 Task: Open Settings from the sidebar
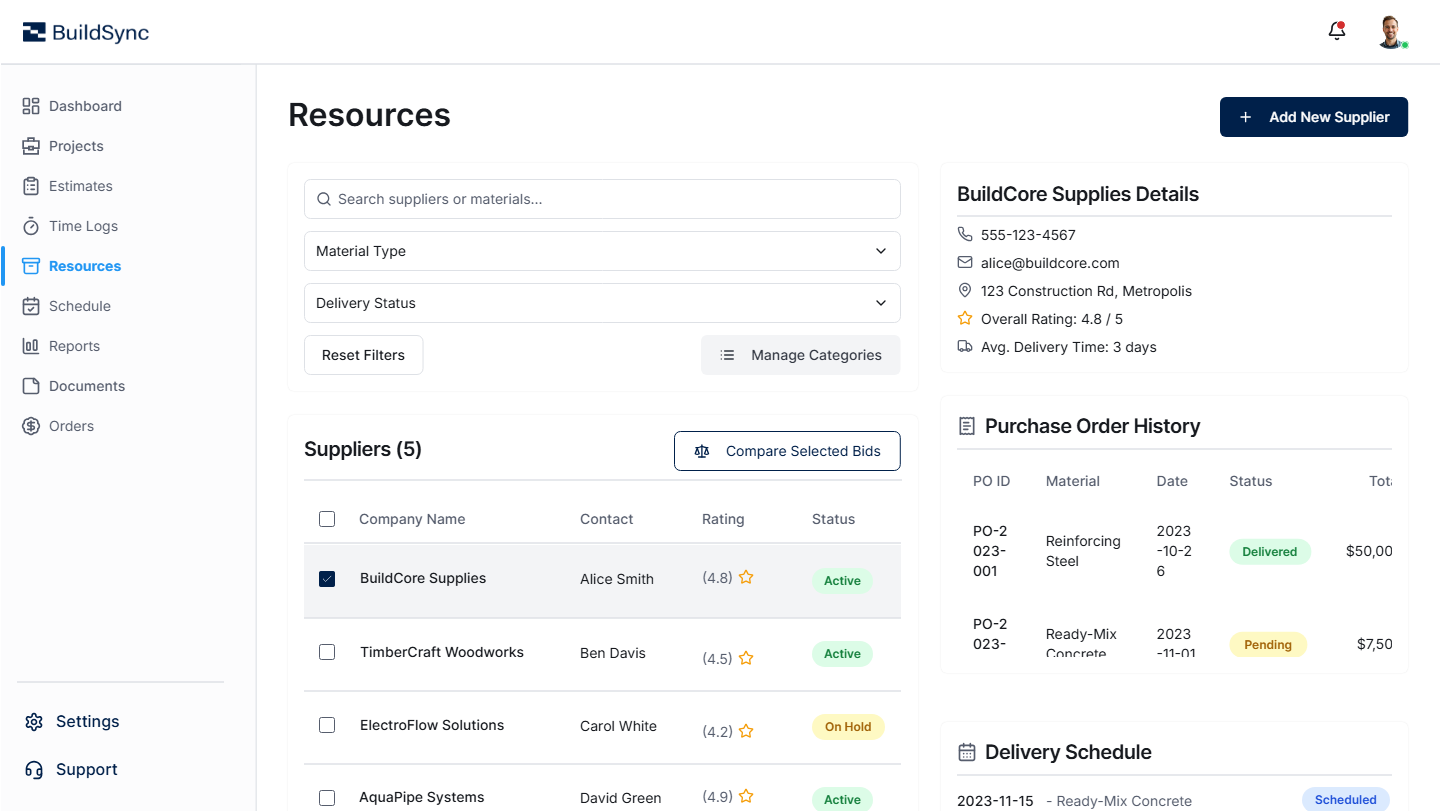coord(33,721)
